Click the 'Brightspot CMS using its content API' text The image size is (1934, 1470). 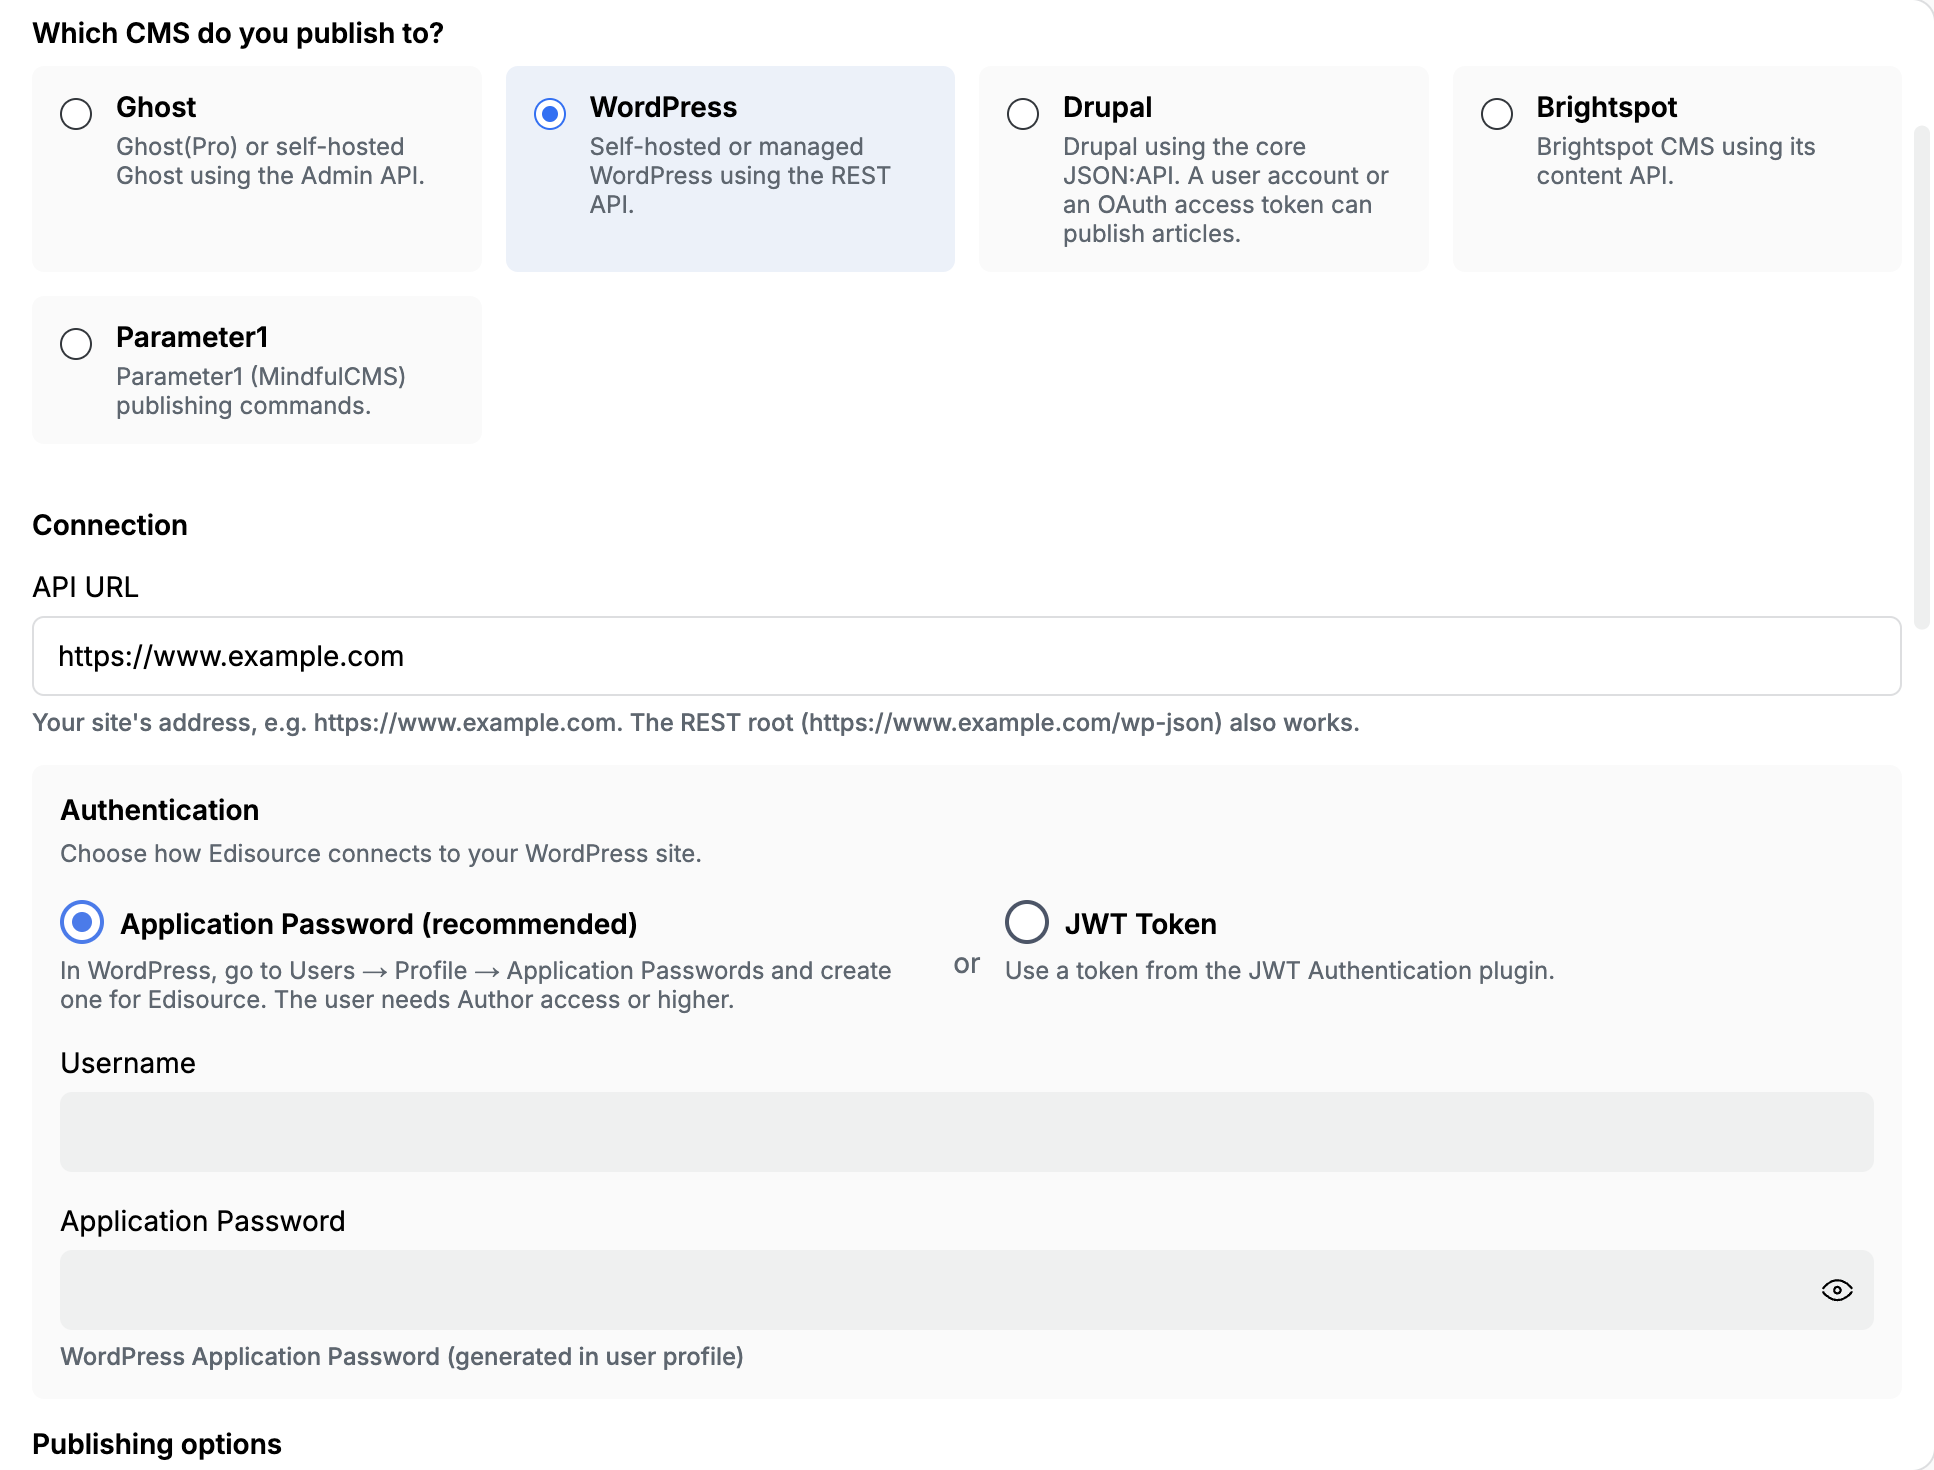pyautogui.click(x=1676, y=161)
